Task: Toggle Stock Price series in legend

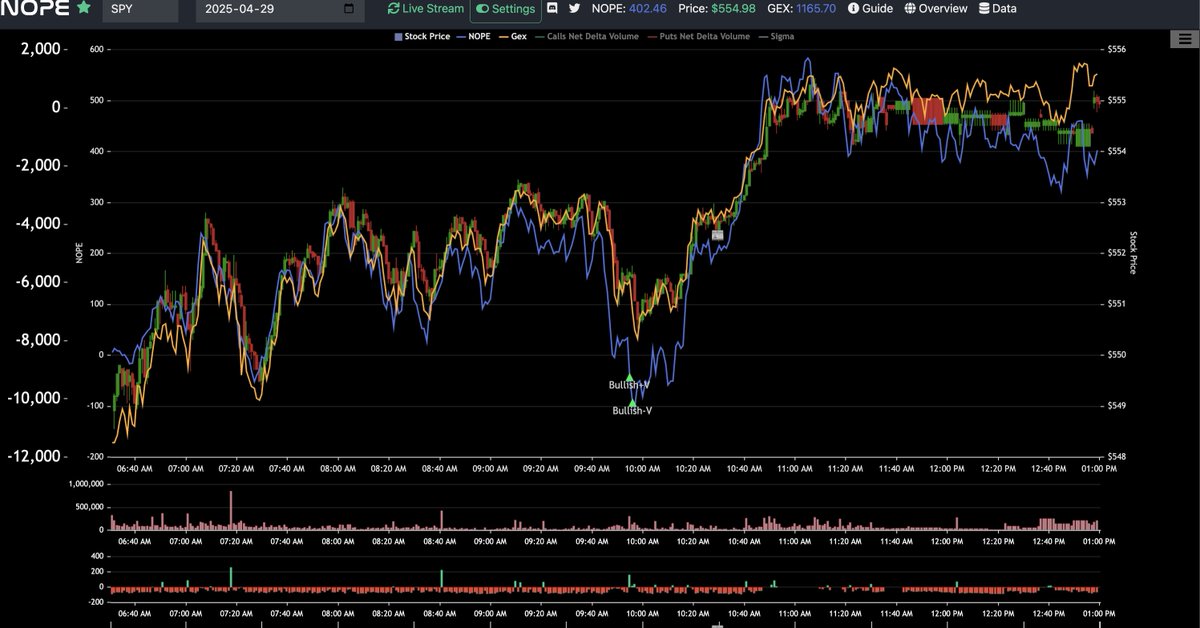Action: click(422, 37)
